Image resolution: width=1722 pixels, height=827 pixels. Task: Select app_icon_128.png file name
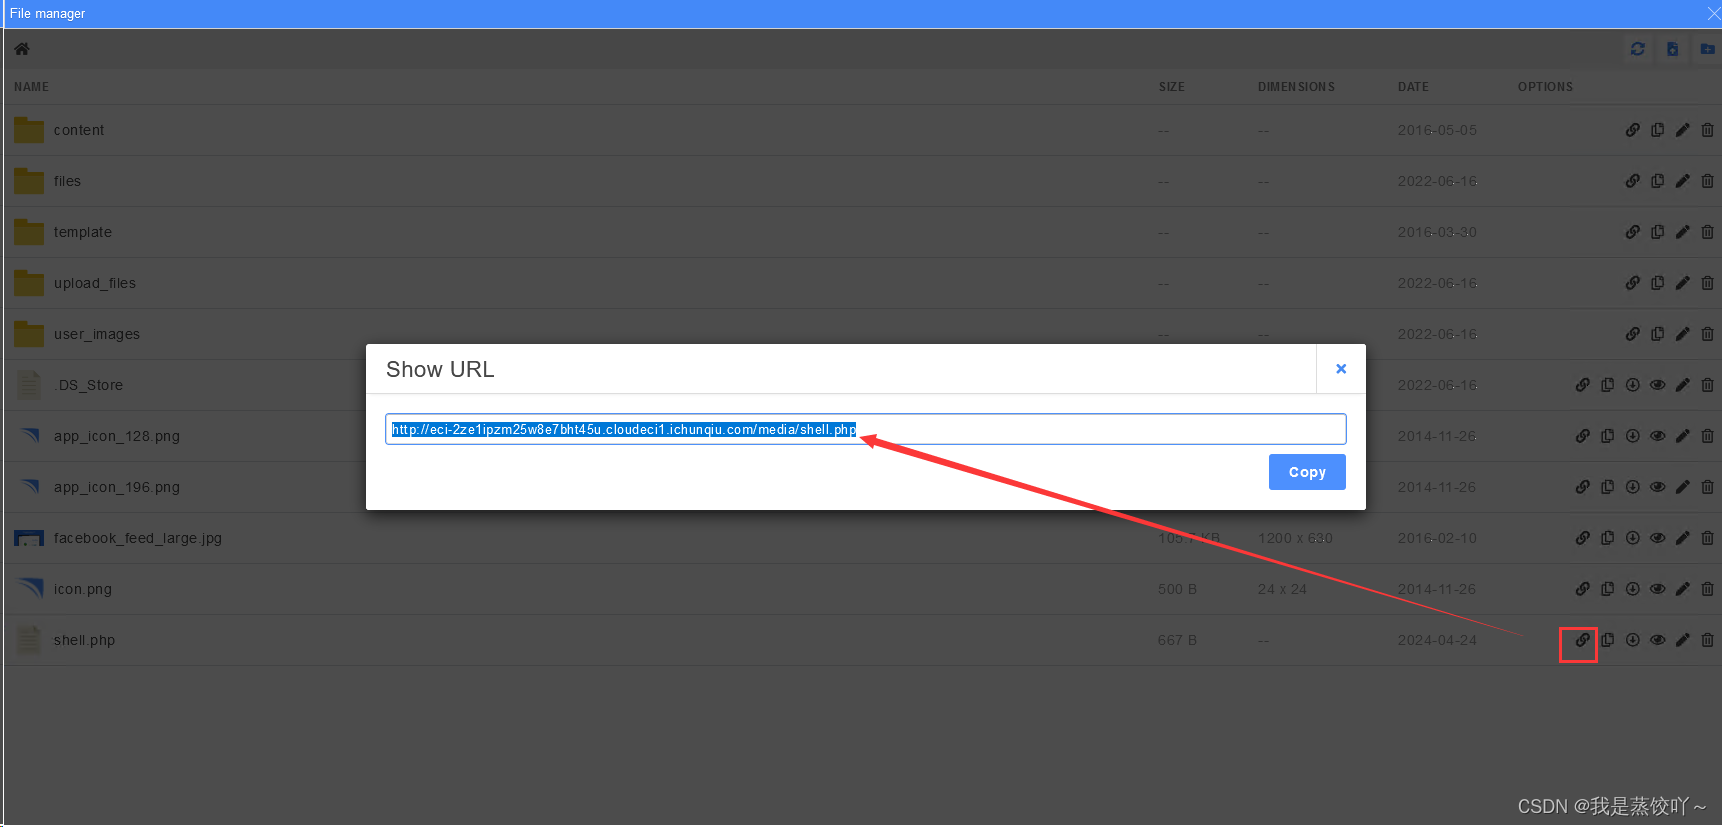pyautogui.click(x=117, y=436)
